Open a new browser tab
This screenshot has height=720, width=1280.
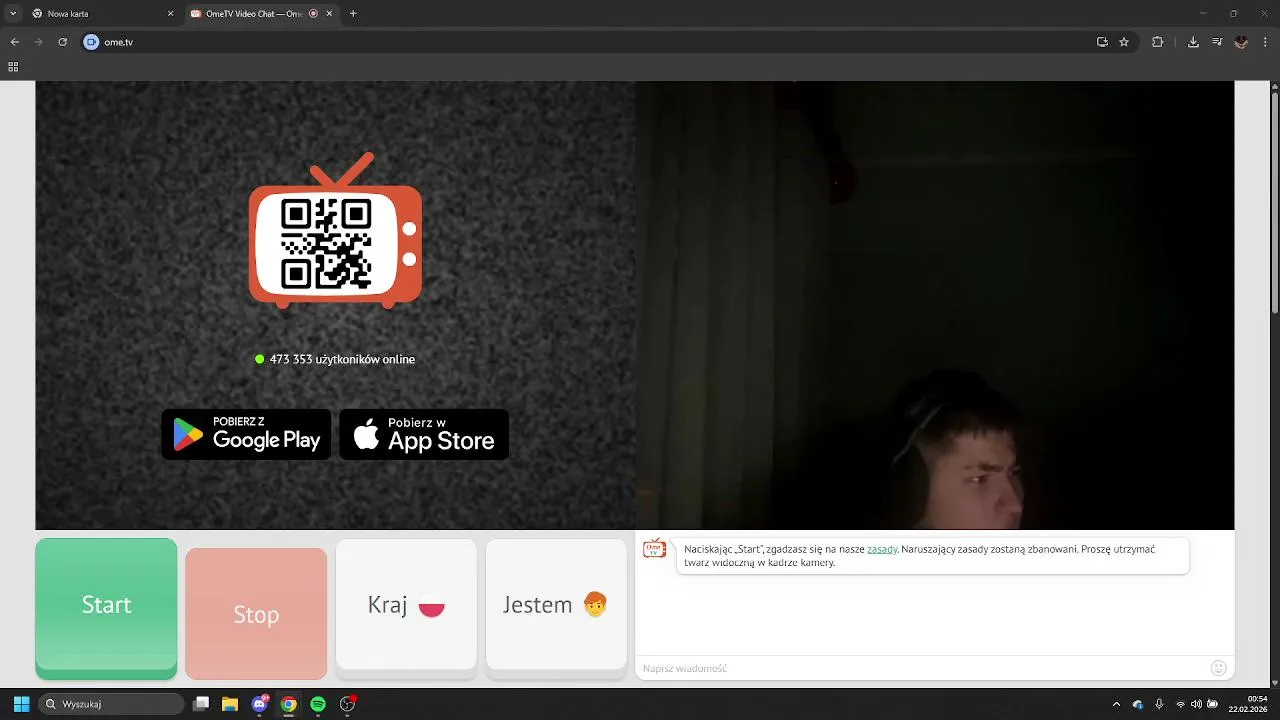(353, 14)
